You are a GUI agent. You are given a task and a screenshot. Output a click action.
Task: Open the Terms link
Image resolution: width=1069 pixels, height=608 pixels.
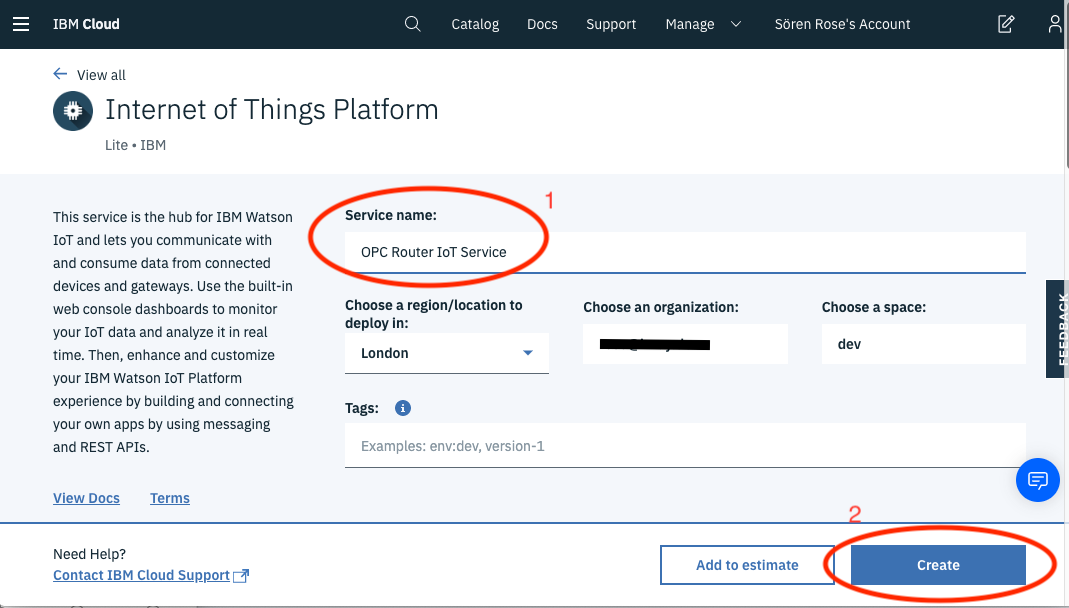pyautogui.click(x=169, y=497)
